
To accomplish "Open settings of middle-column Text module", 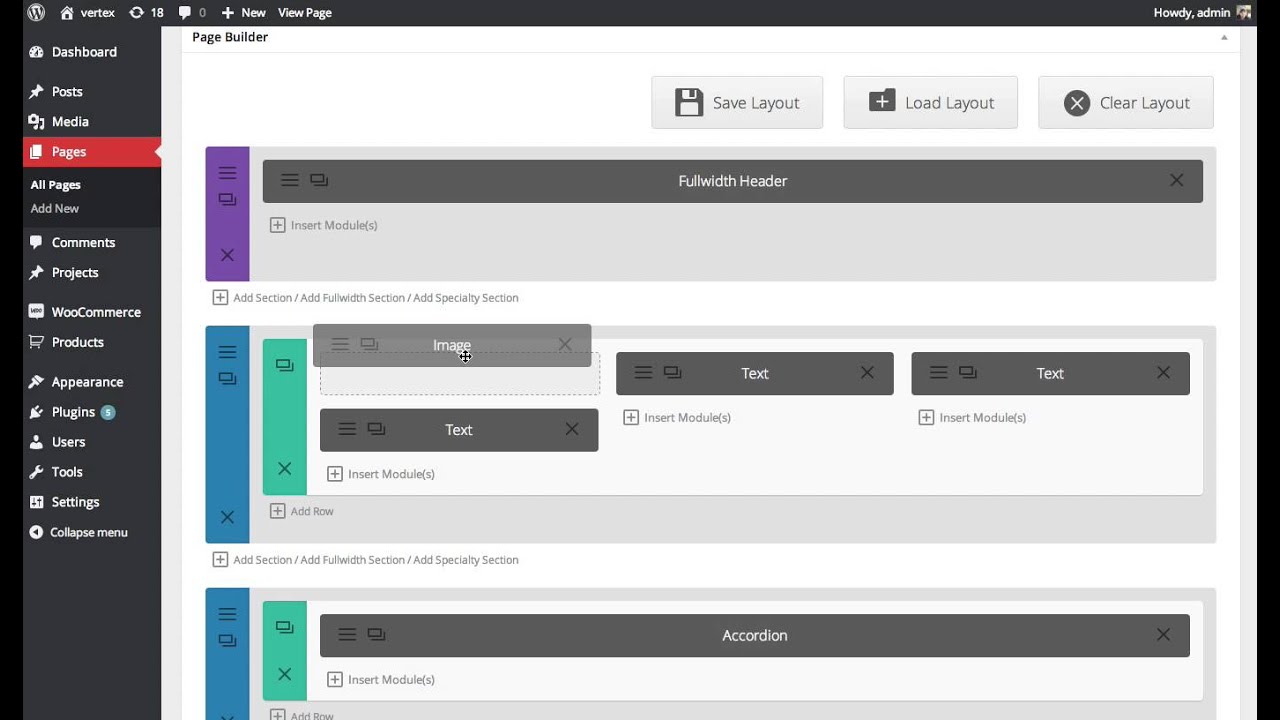I will [643, 373].
